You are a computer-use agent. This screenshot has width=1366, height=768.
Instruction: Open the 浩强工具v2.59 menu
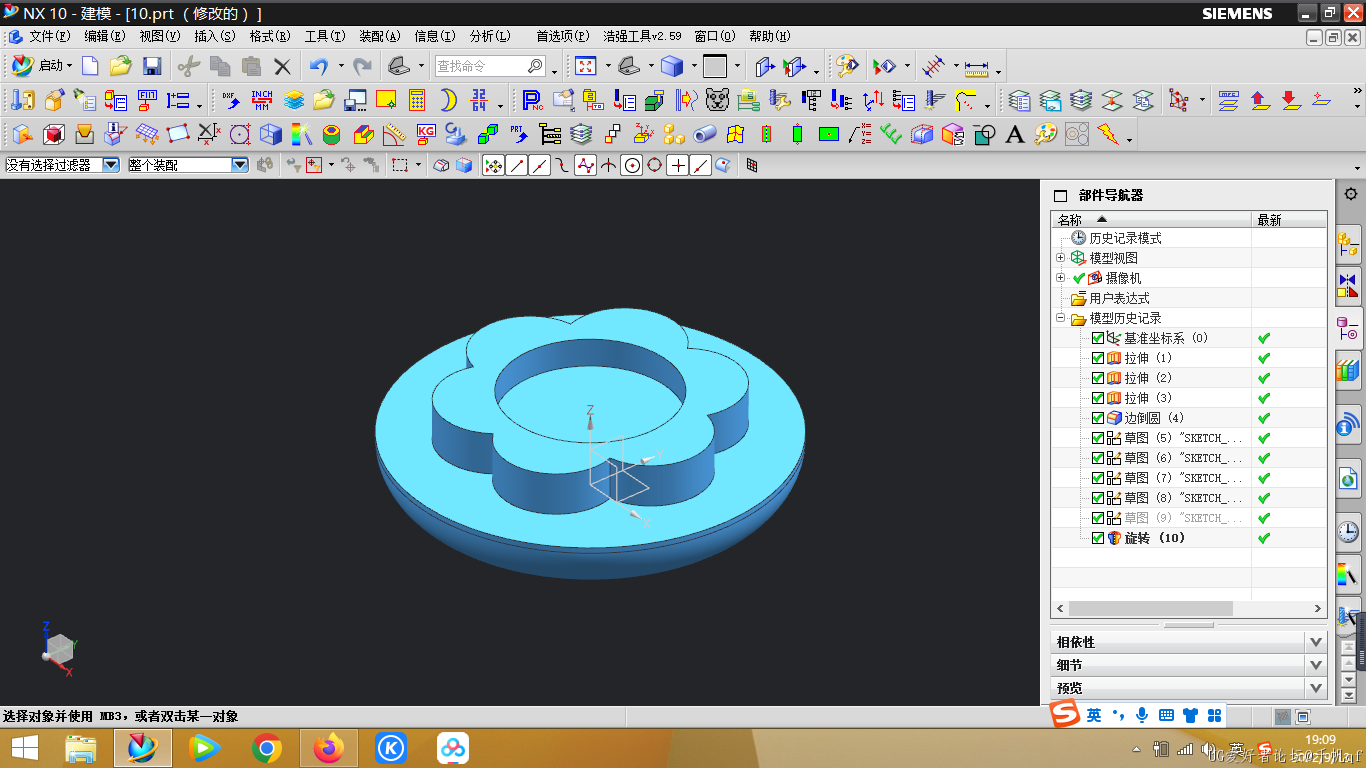[642, 36]
